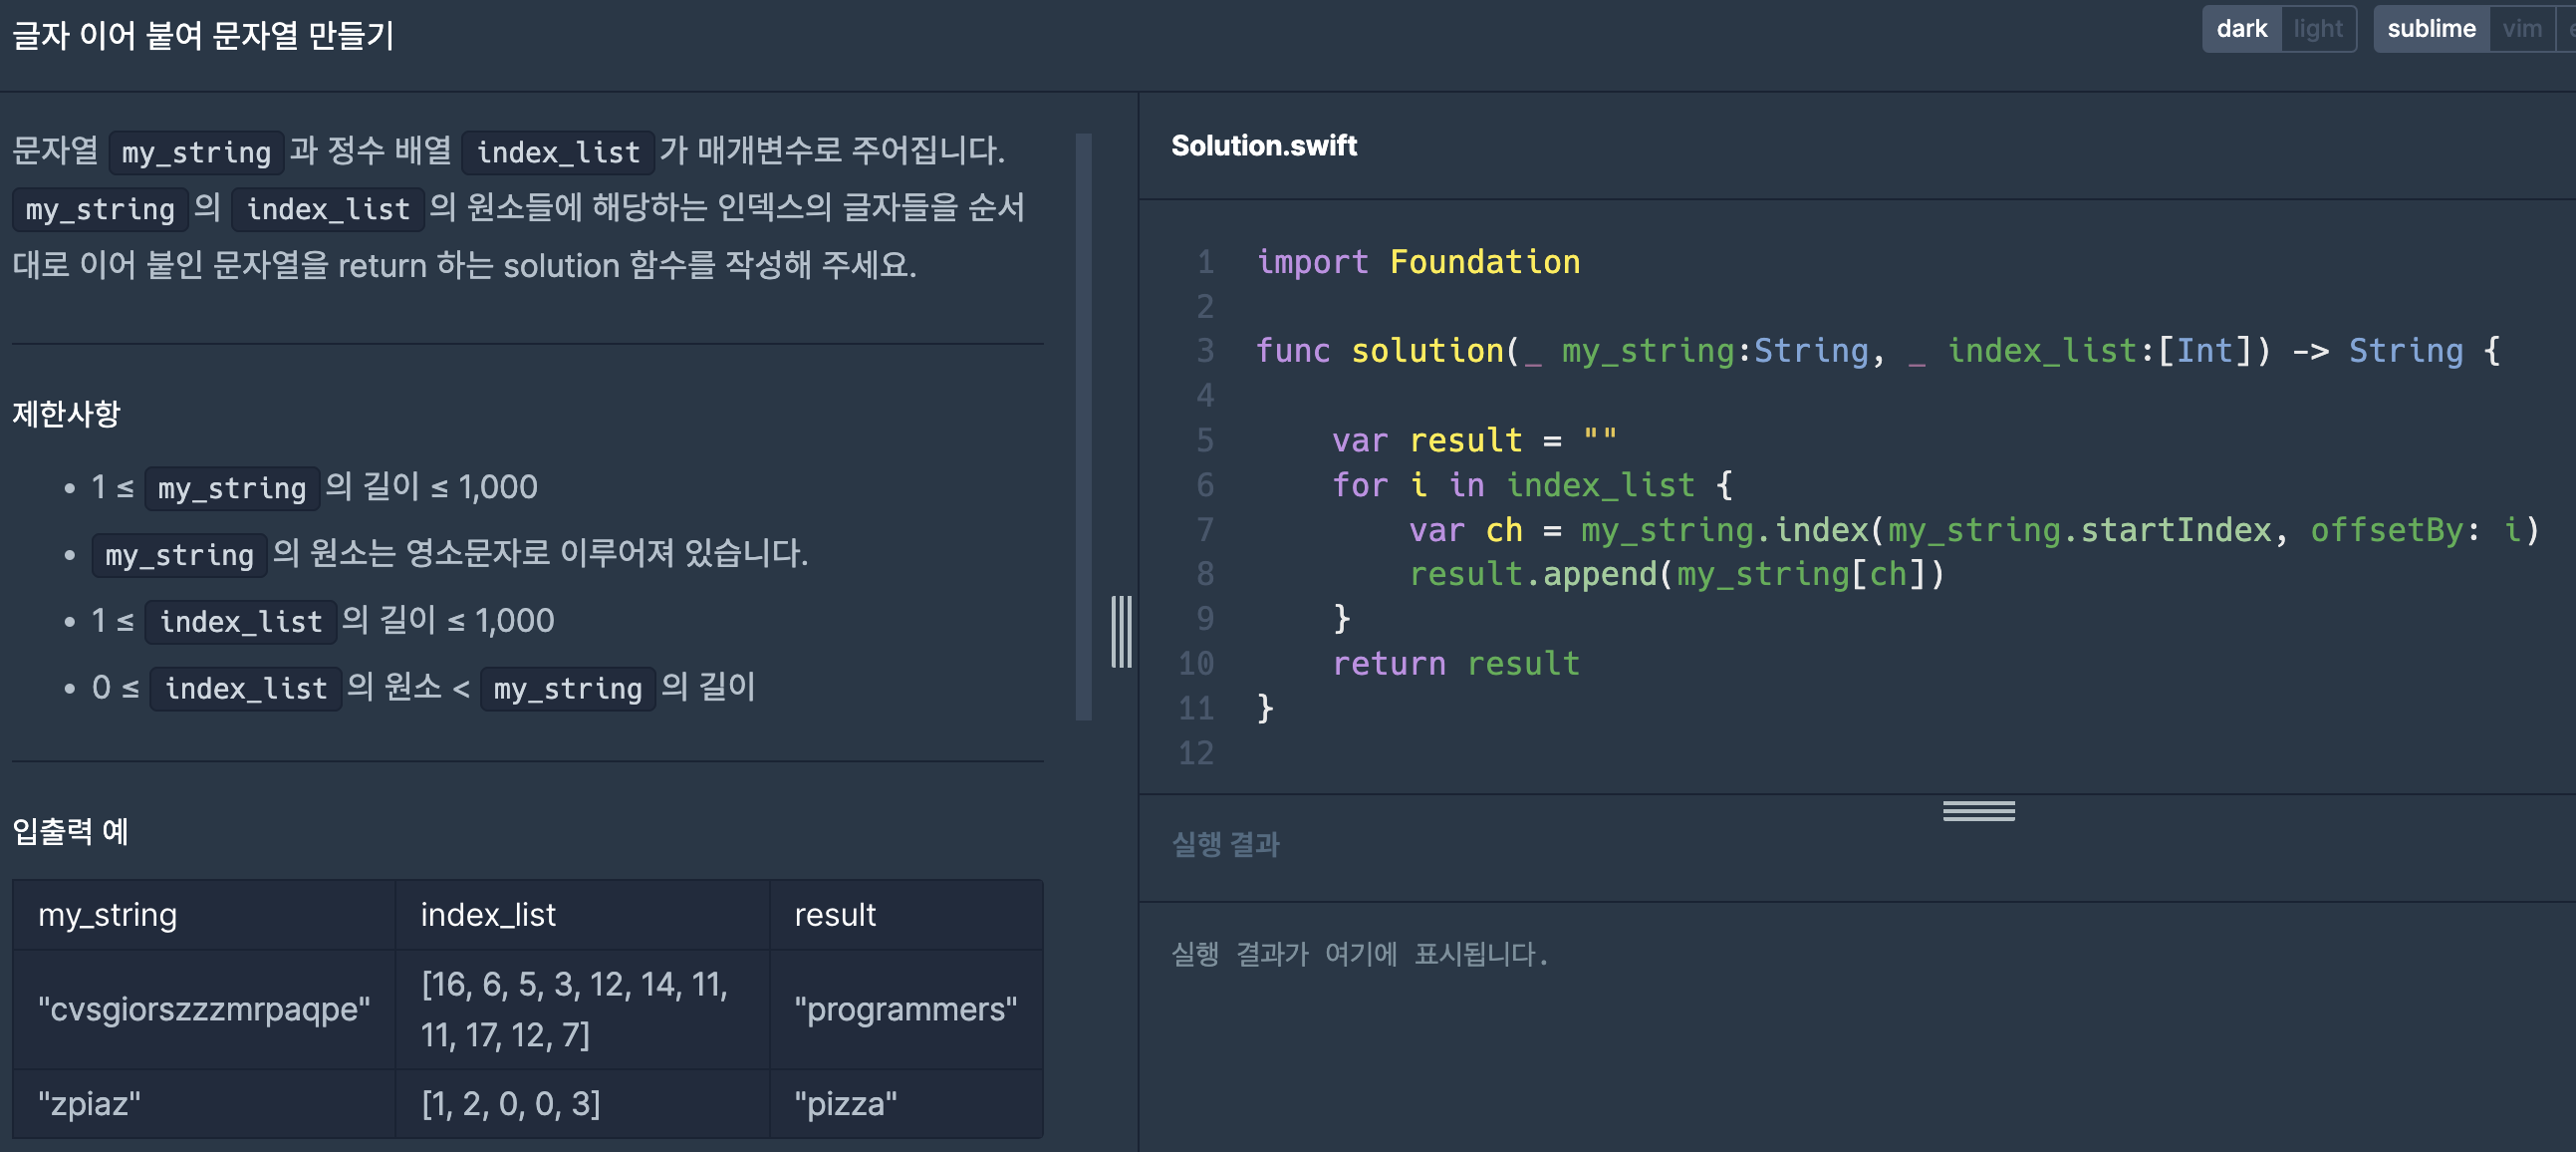Select the Solution.swift file tab
This screenshot has height=1152, width=2576.
click(1263, 146)
